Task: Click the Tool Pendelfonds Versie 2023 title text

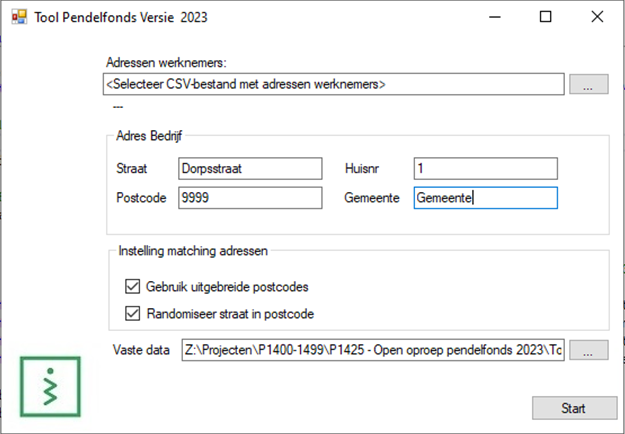Action: pos(121,18)
